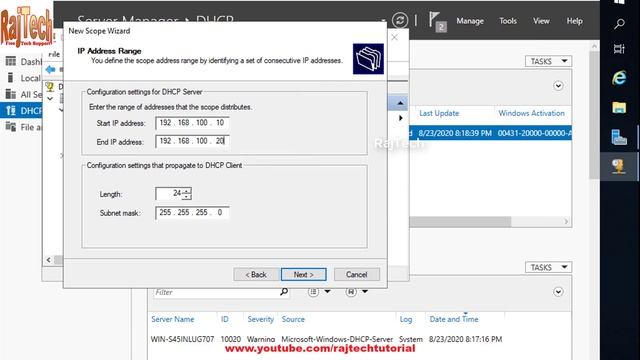Sort events by Severity column

coord(260,319)
